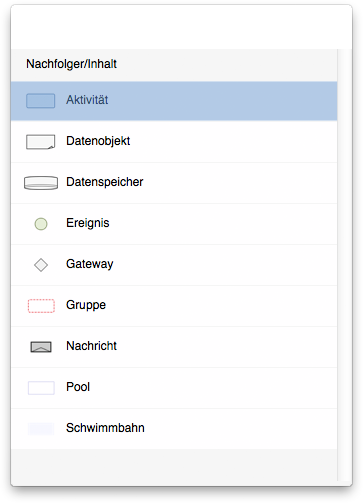
Task: Click the red dashed Gruppe icon
Action: (41, 306)
